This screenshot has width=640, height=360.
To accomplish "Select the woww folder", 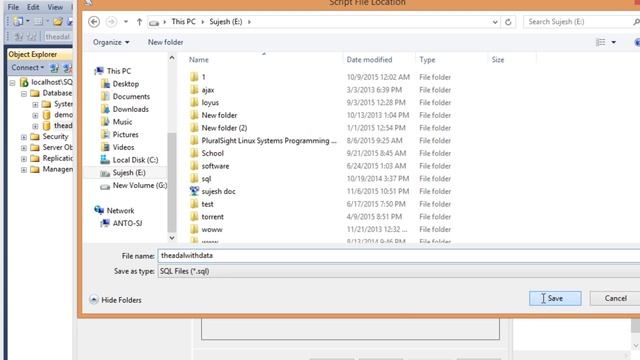I will click(212, 229).
